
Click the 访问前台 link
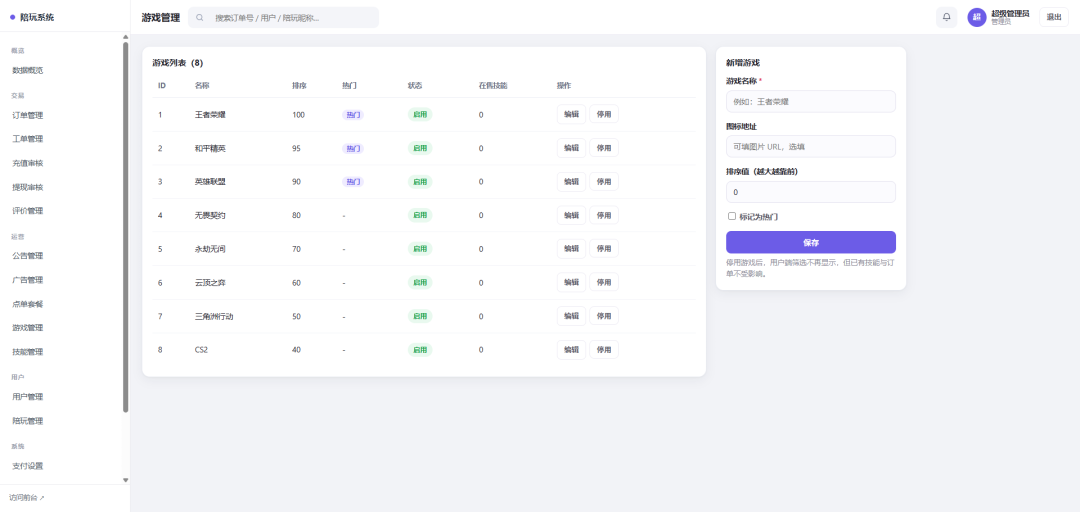[27, 498]
